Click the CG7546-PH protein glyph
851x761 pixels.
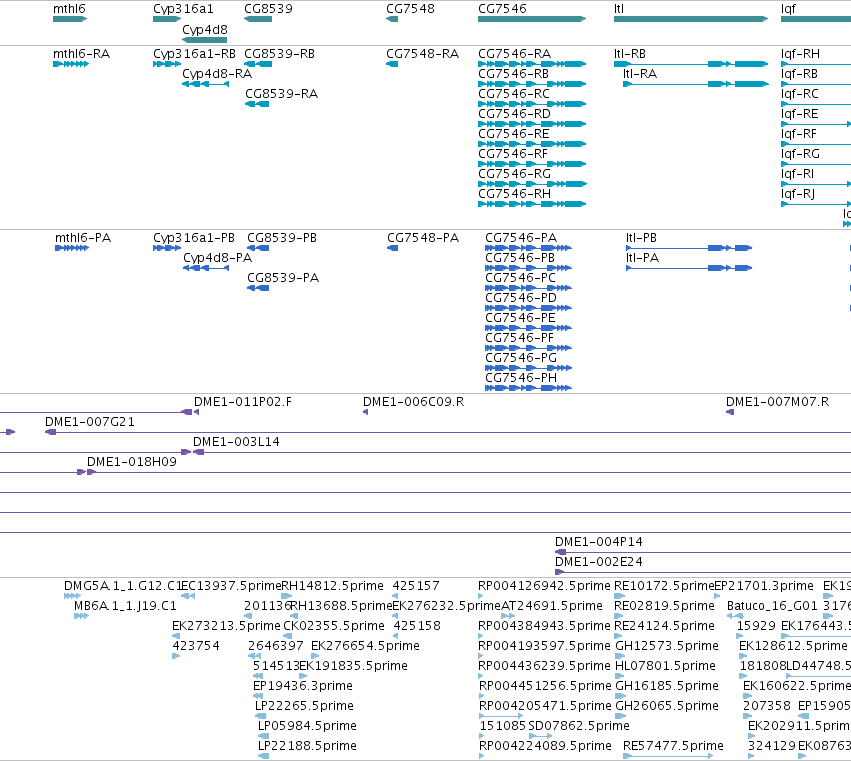coord(529,388)
